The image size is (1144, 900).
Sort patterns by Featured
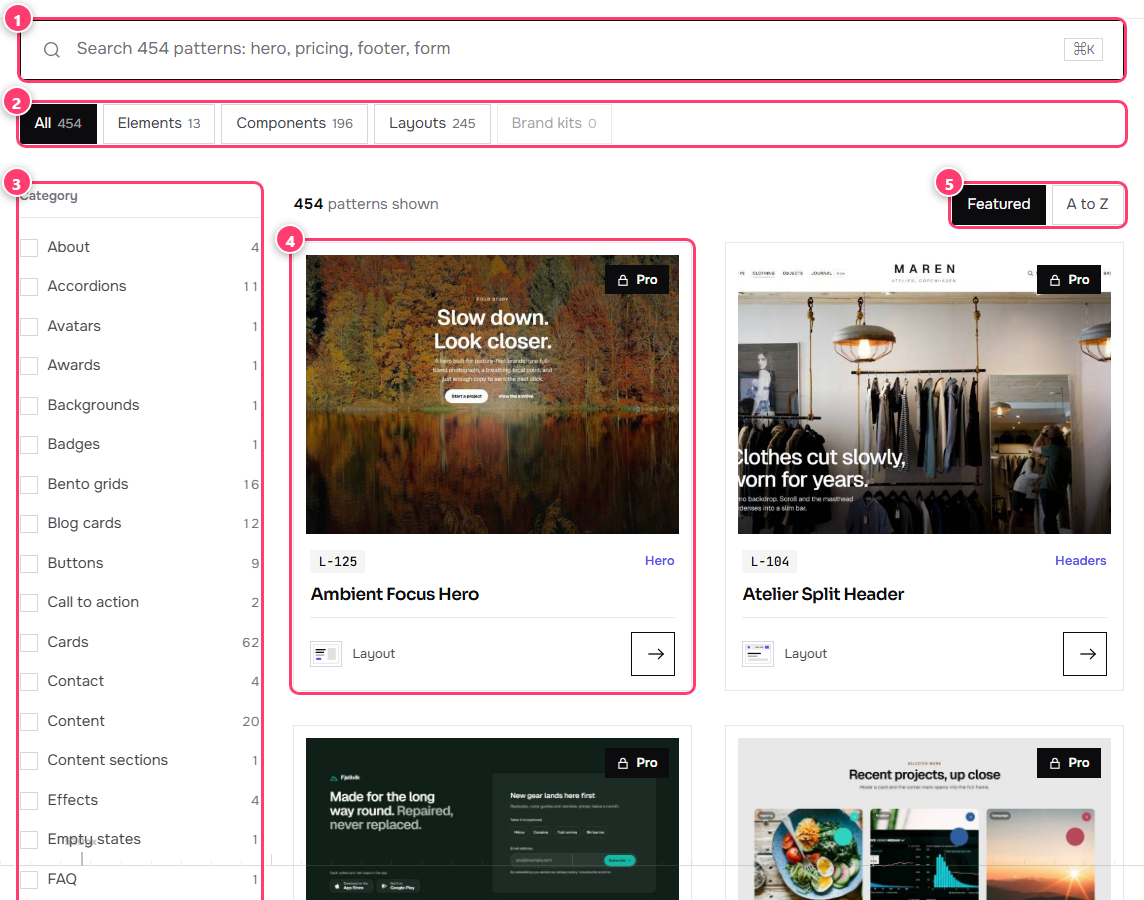tap(999, 205)
